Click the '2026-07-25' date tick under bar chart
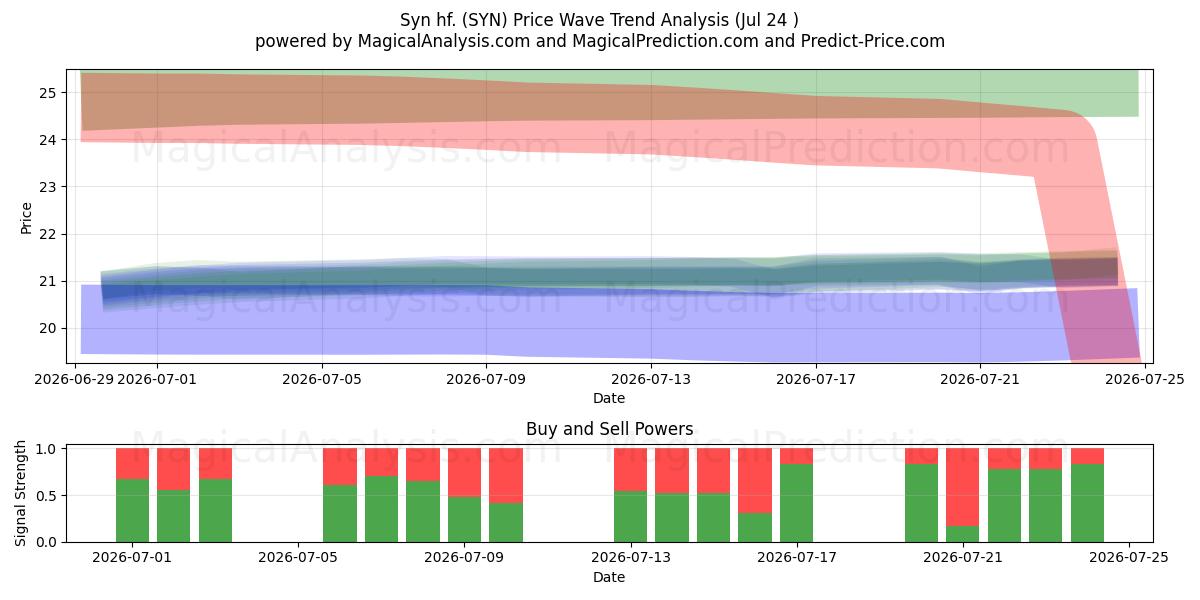Image resolution: width=1200 pixels, height=600 pixels. pyautogui.click(x=1130, y=558)
